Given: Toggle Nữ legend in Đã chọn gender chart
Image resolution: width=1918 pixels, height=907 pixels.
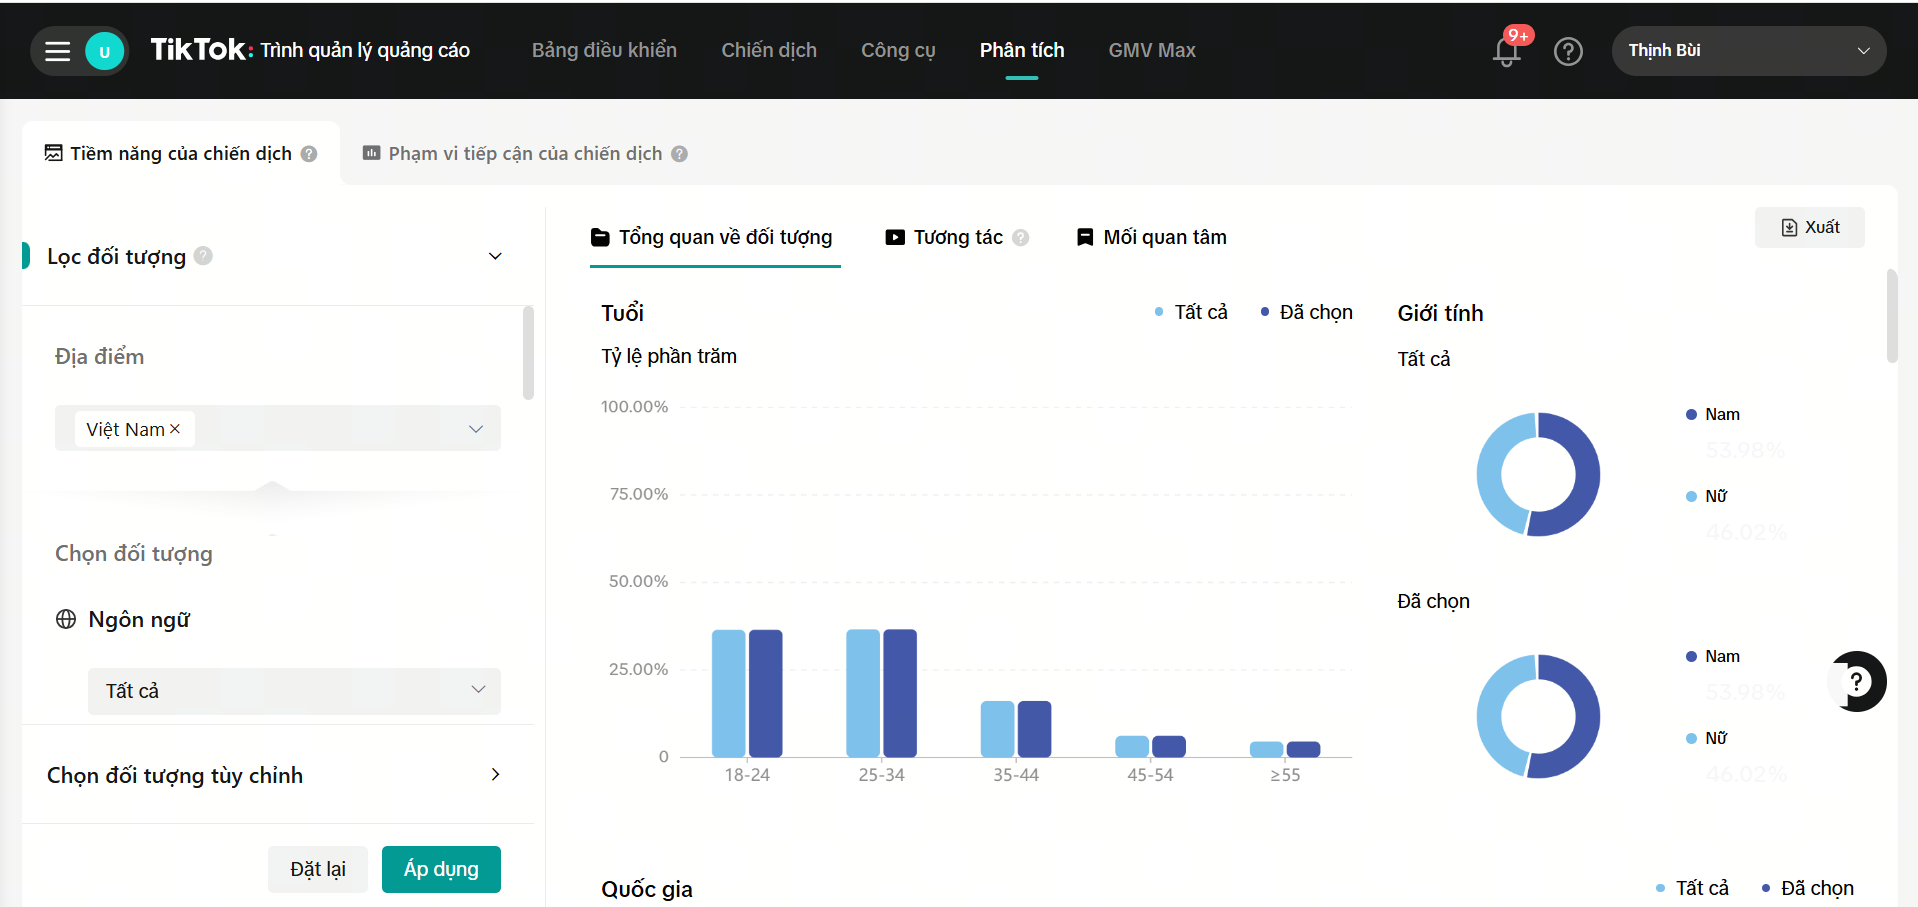Looking at the screenshot, I should click(1707, 739).
